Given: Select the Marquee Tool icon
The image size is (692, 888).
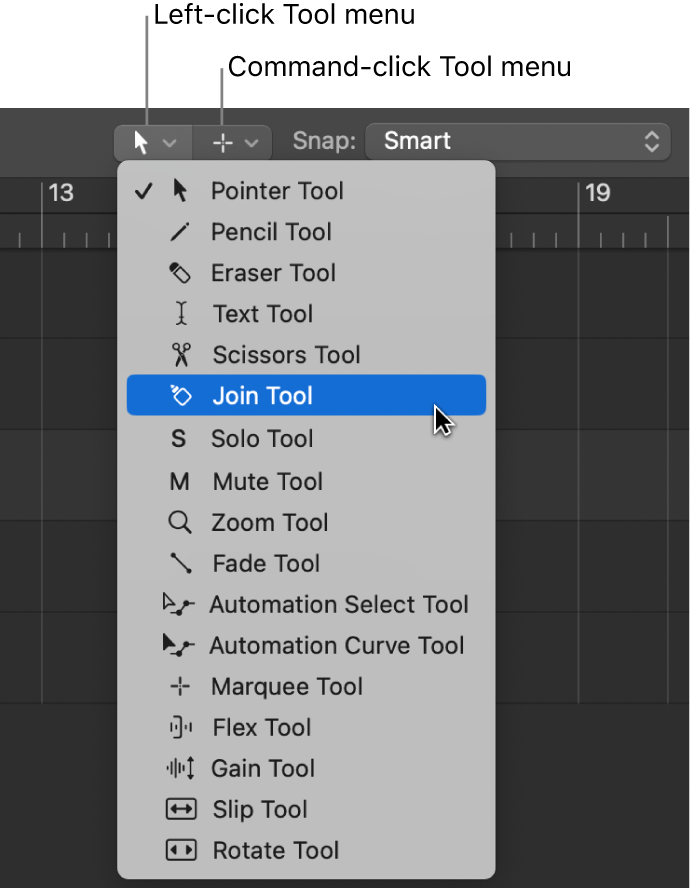Looking at the screenshot, I should pos(178,686).
